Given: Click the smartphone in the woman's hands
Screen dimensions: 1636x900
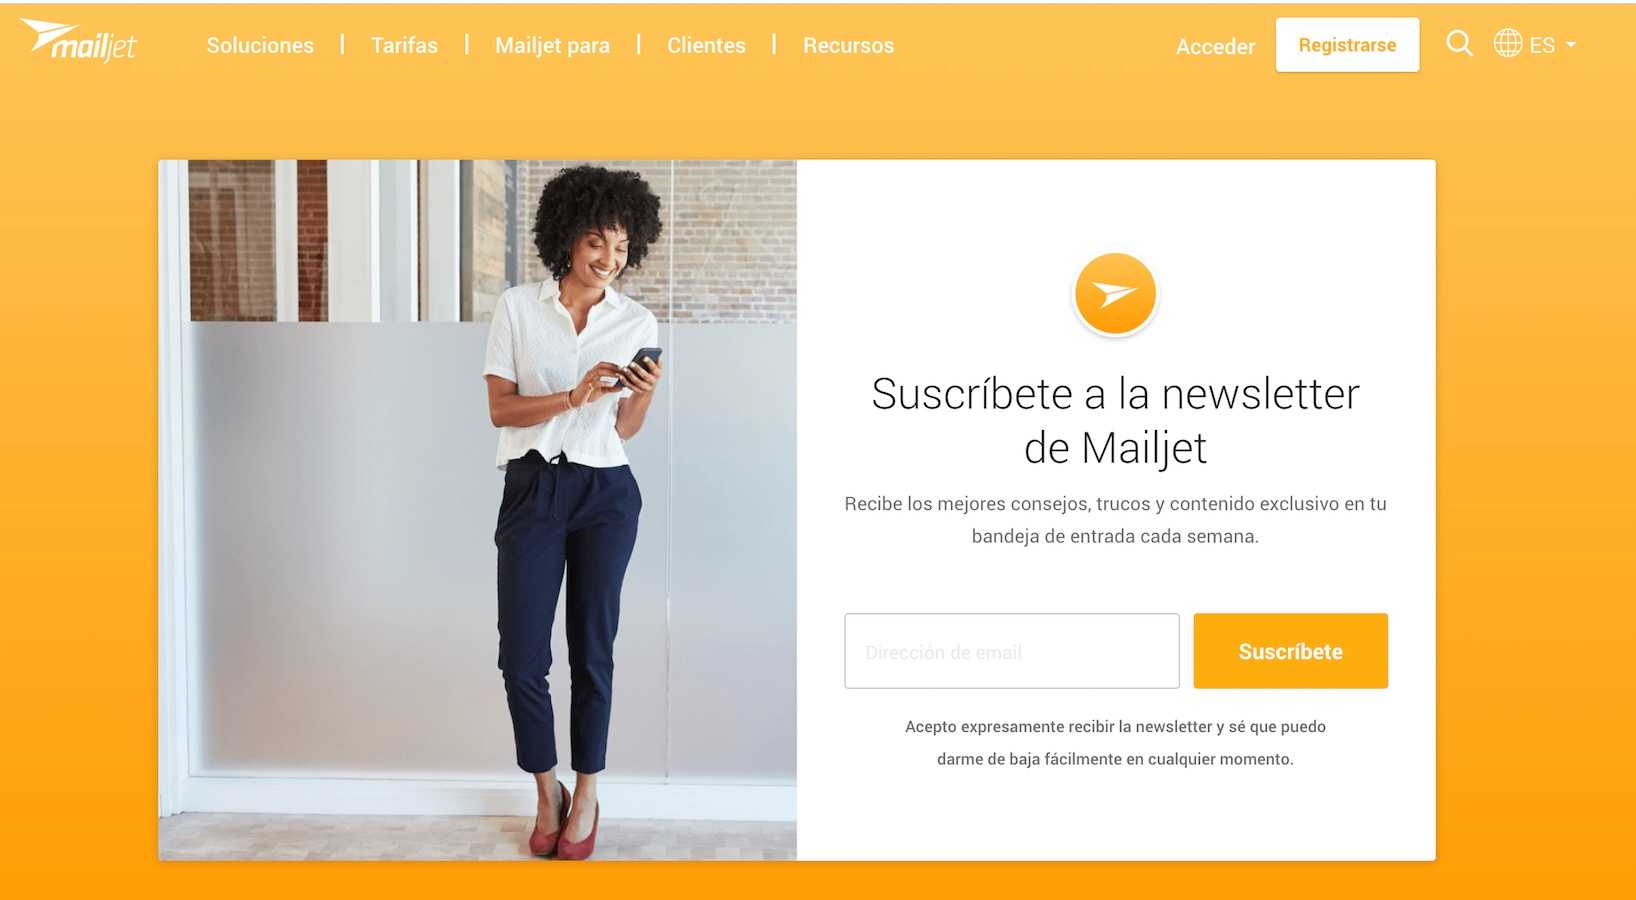Looking at the screenshot, I should click(x=641, y=364).
